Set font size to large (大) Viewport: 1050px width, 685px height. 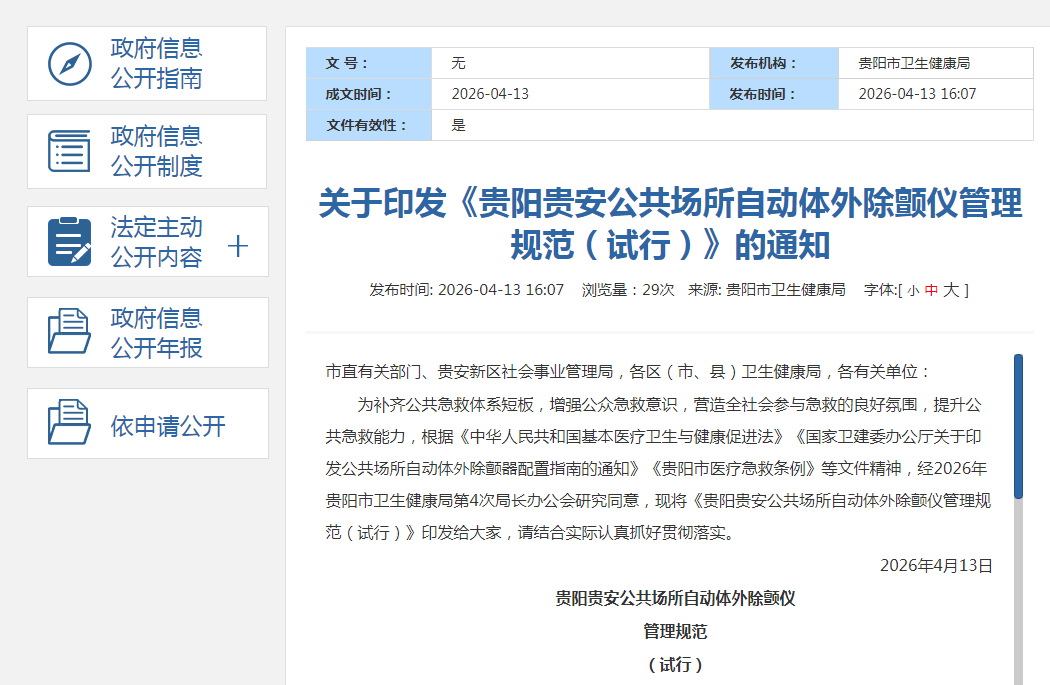951,290
